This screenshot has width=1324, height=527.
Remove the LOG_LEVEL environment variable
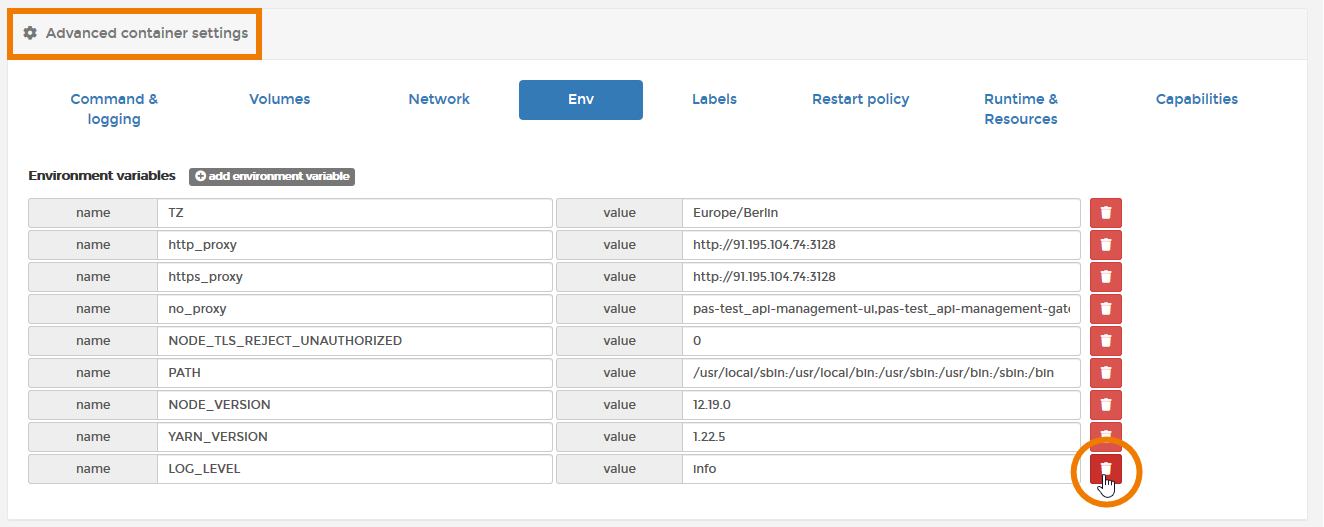click(1105, 468)
